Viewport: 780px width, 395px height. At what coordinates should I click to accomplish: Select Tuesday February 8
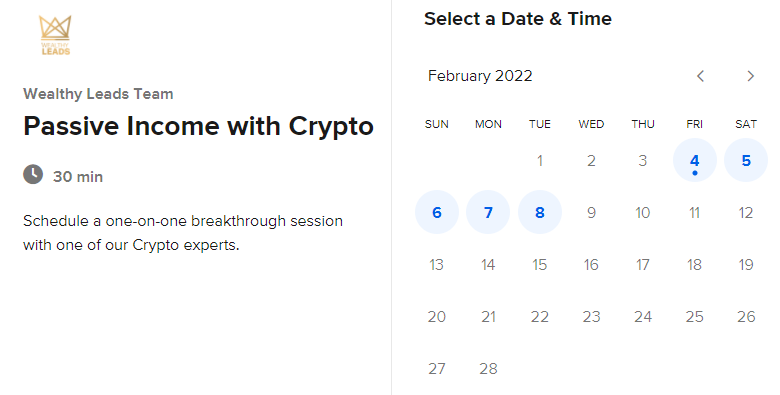pyautogui.click(x=540, y=212)
